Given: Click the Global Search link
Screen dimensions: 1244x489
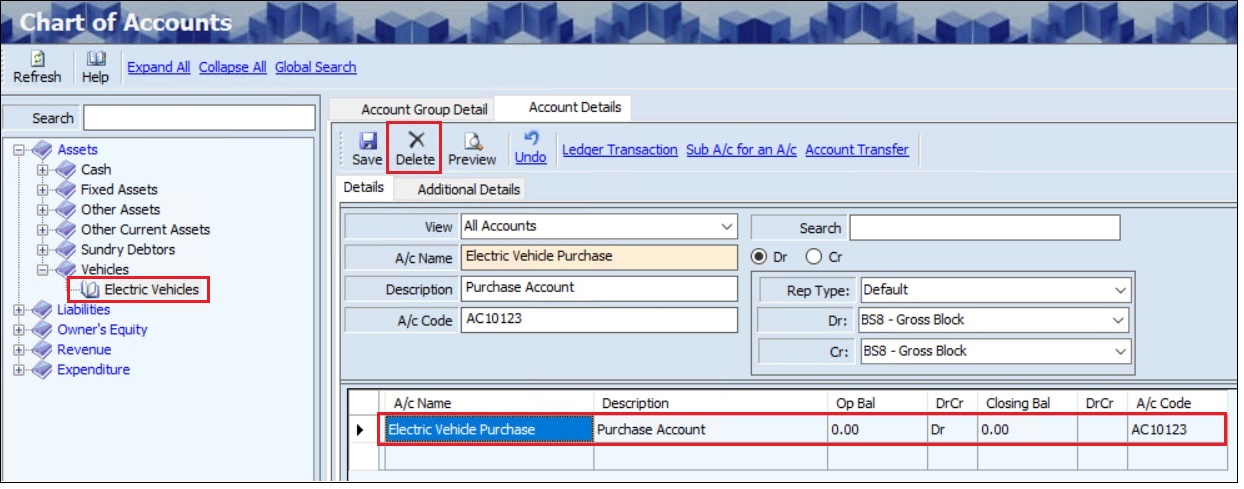Looking at the screenshot, I should click(x=315, y=67).
